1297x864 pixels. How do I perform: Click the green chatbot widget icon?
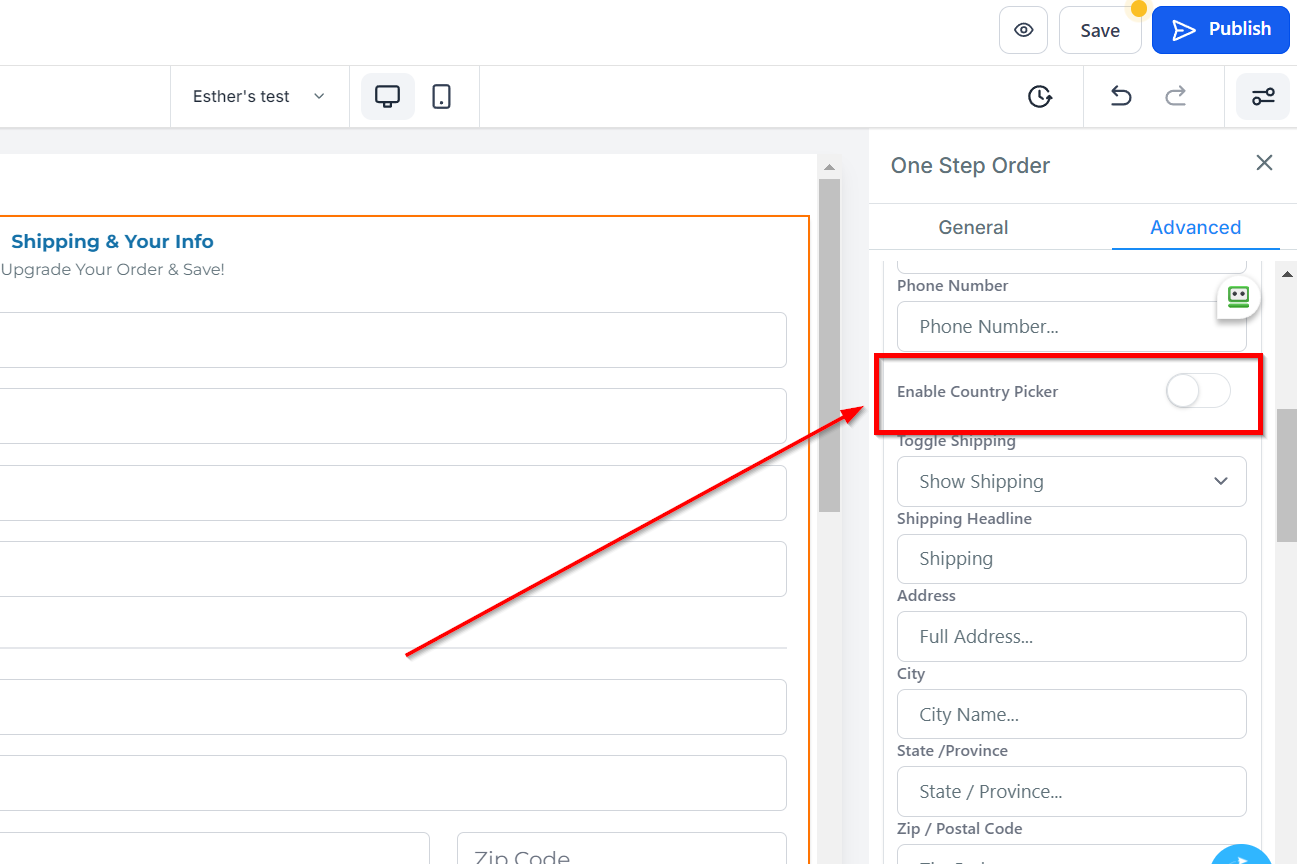pos(1239,297)
